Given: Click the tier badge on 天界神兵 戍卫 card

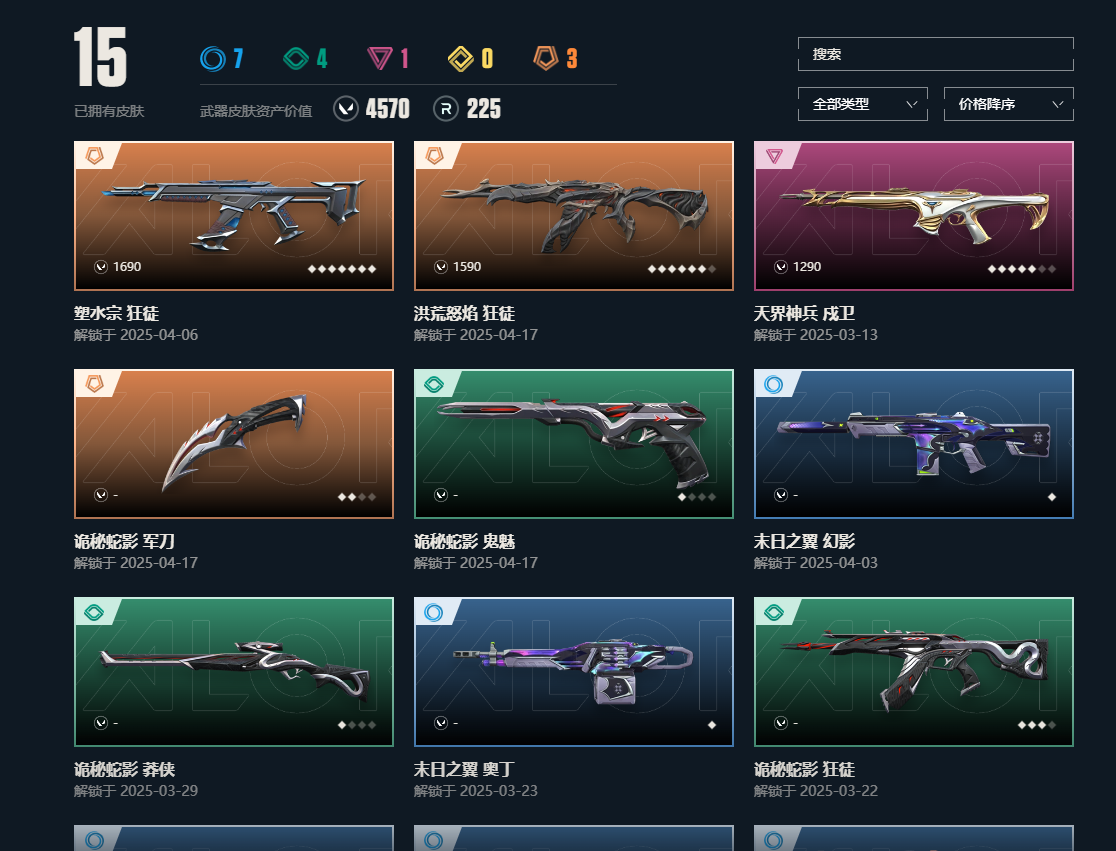Looking at the screenshot, I should 774,155.
